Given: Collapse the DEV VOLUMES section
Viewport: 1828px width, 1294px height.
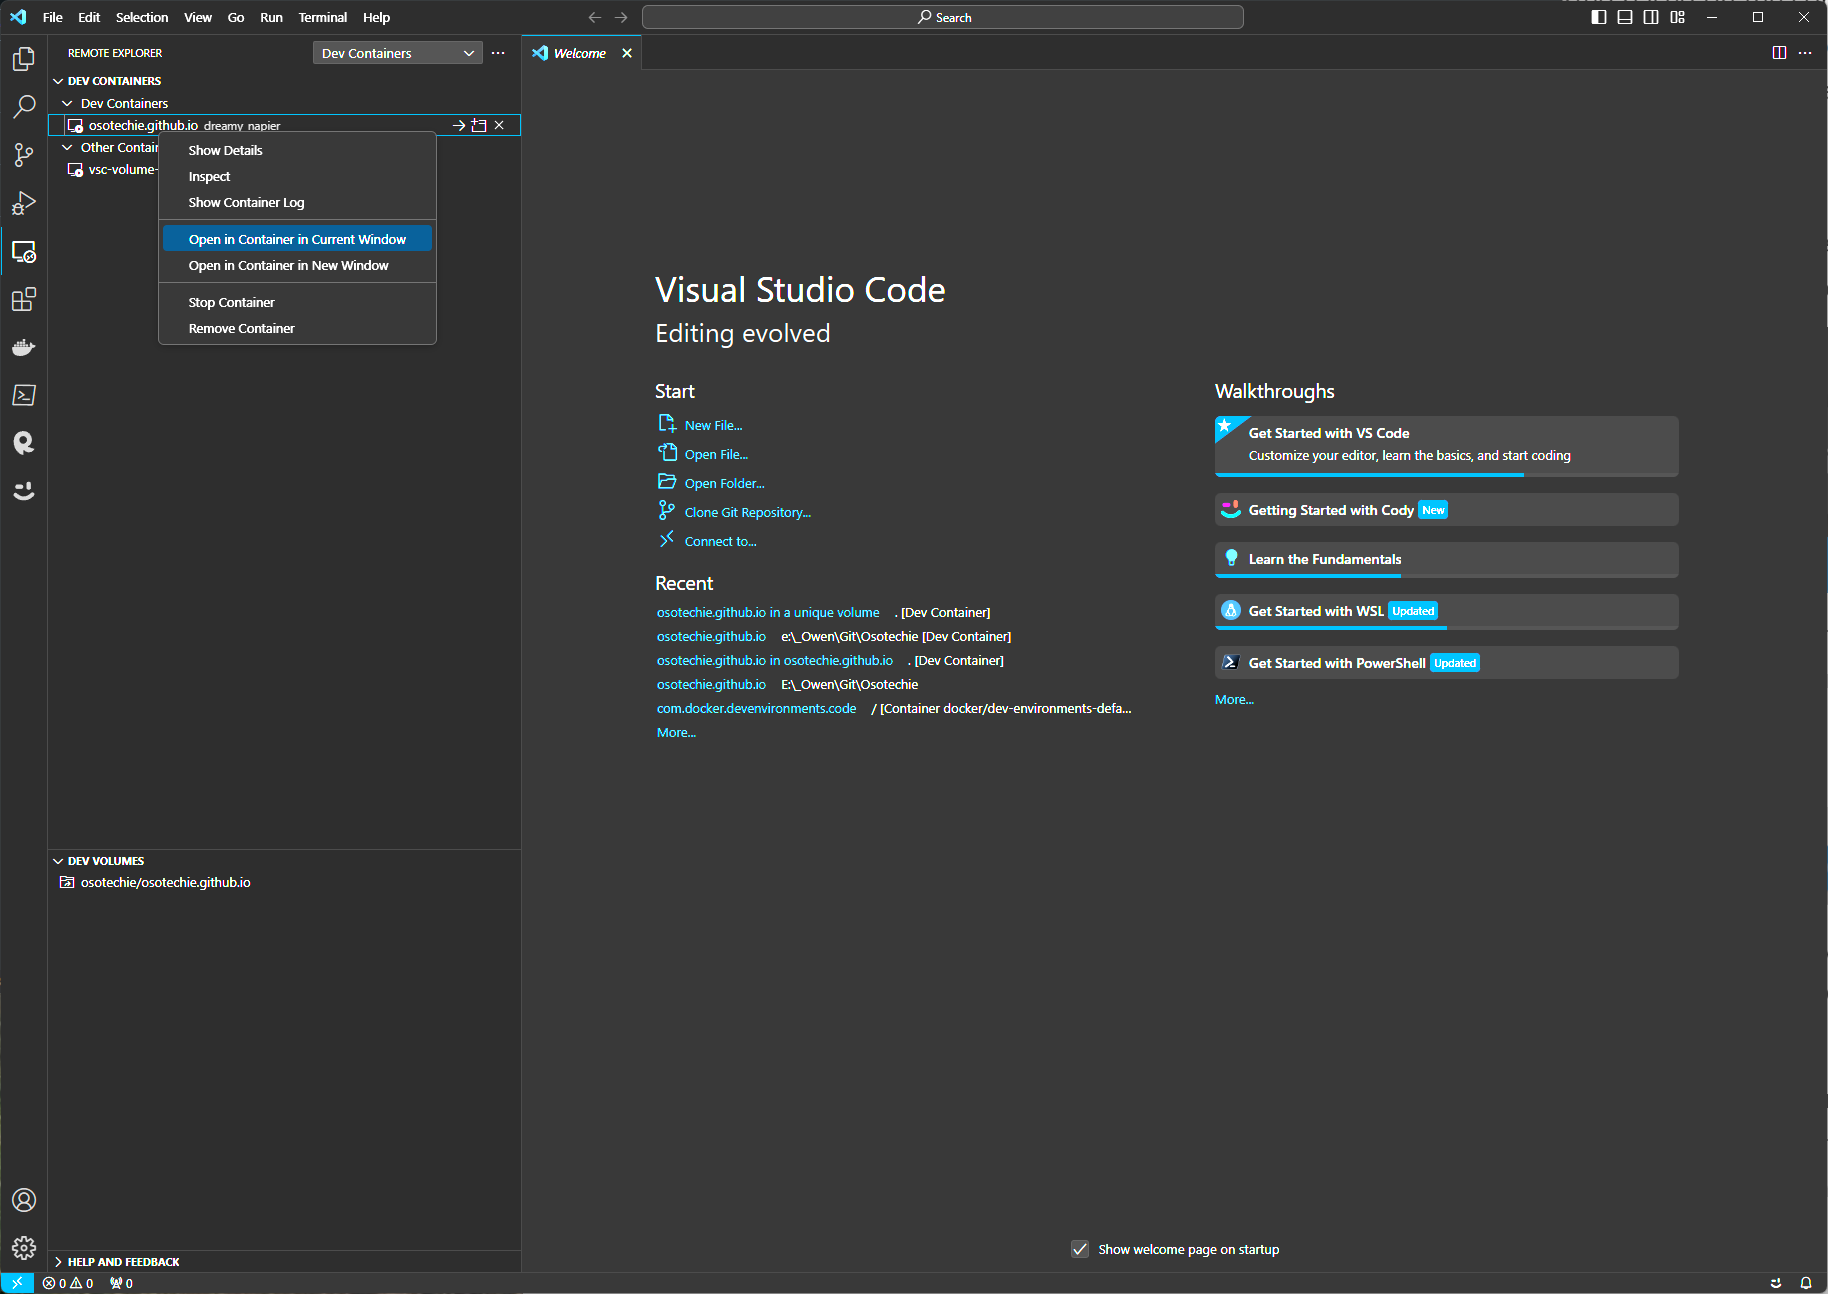Looking at the screenshot, I should [x=106, y=861].
